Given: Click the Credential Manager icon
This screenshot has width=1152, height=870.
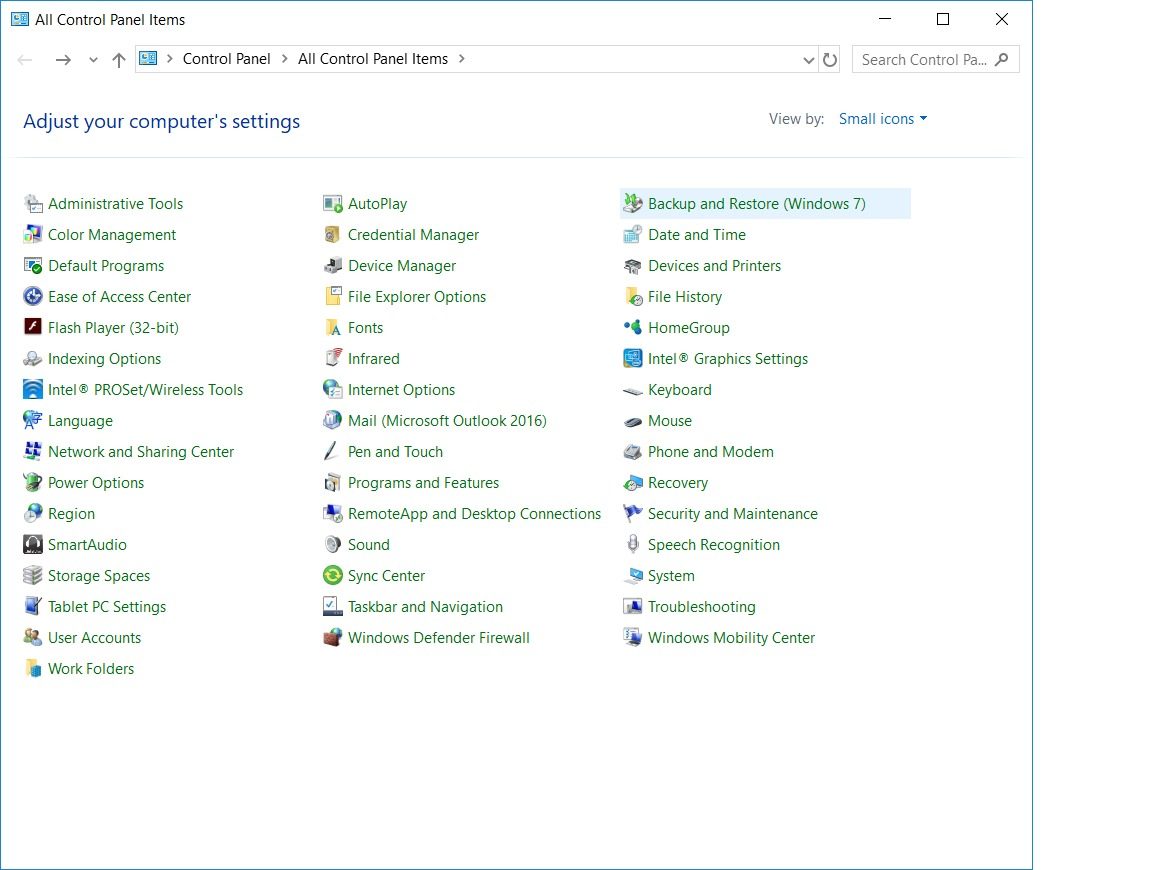Looking at the screenshot, I should tap(333, 234).
